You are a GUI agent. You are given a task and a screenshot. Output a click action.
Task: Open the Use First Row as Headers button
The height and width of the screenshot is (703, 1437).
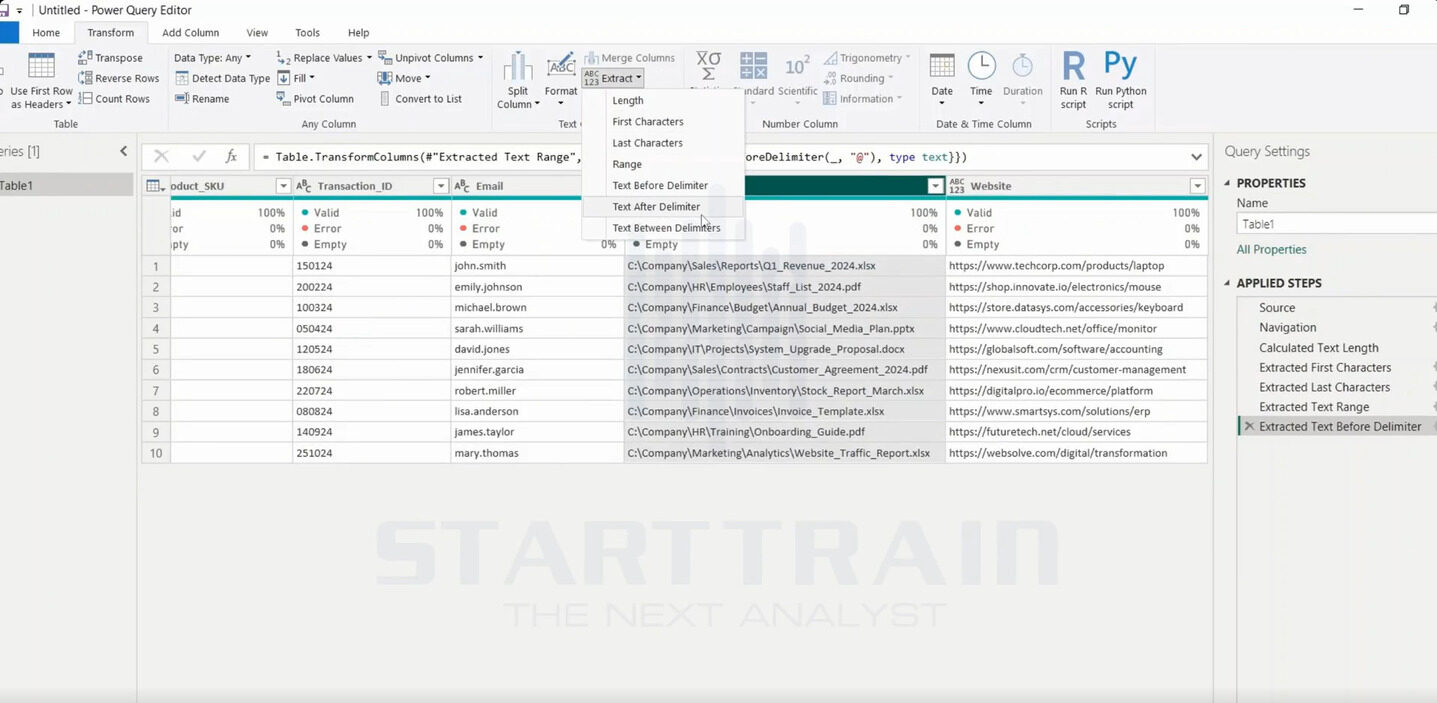pyautogui.click(x=41, y=80)
